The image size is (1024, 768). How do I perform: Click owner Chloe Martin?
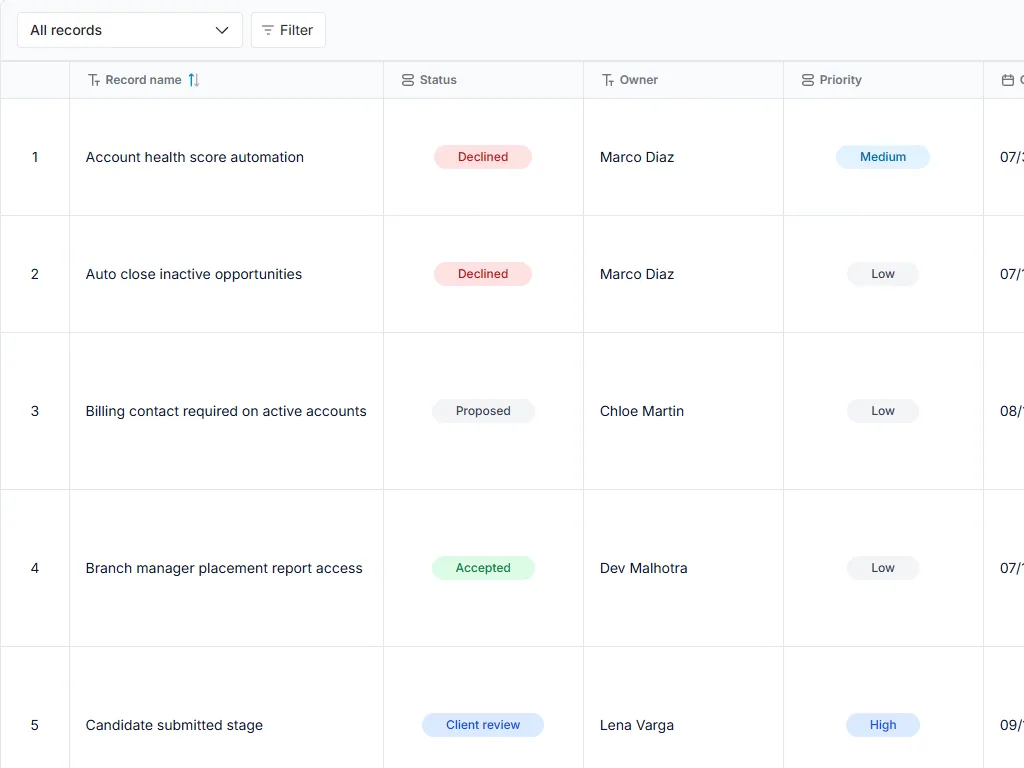pyautogui.click(x=642, y=411)
